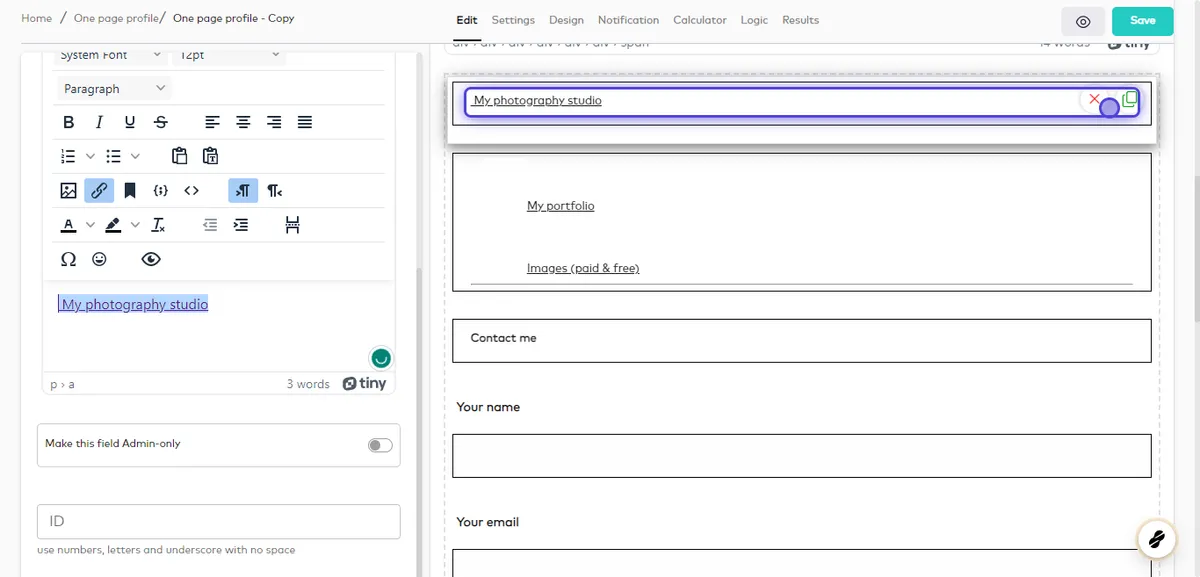Click the Paste as text icon
Image resolution: width=1200 pixels, height=577 pixels.
point(211,156)
